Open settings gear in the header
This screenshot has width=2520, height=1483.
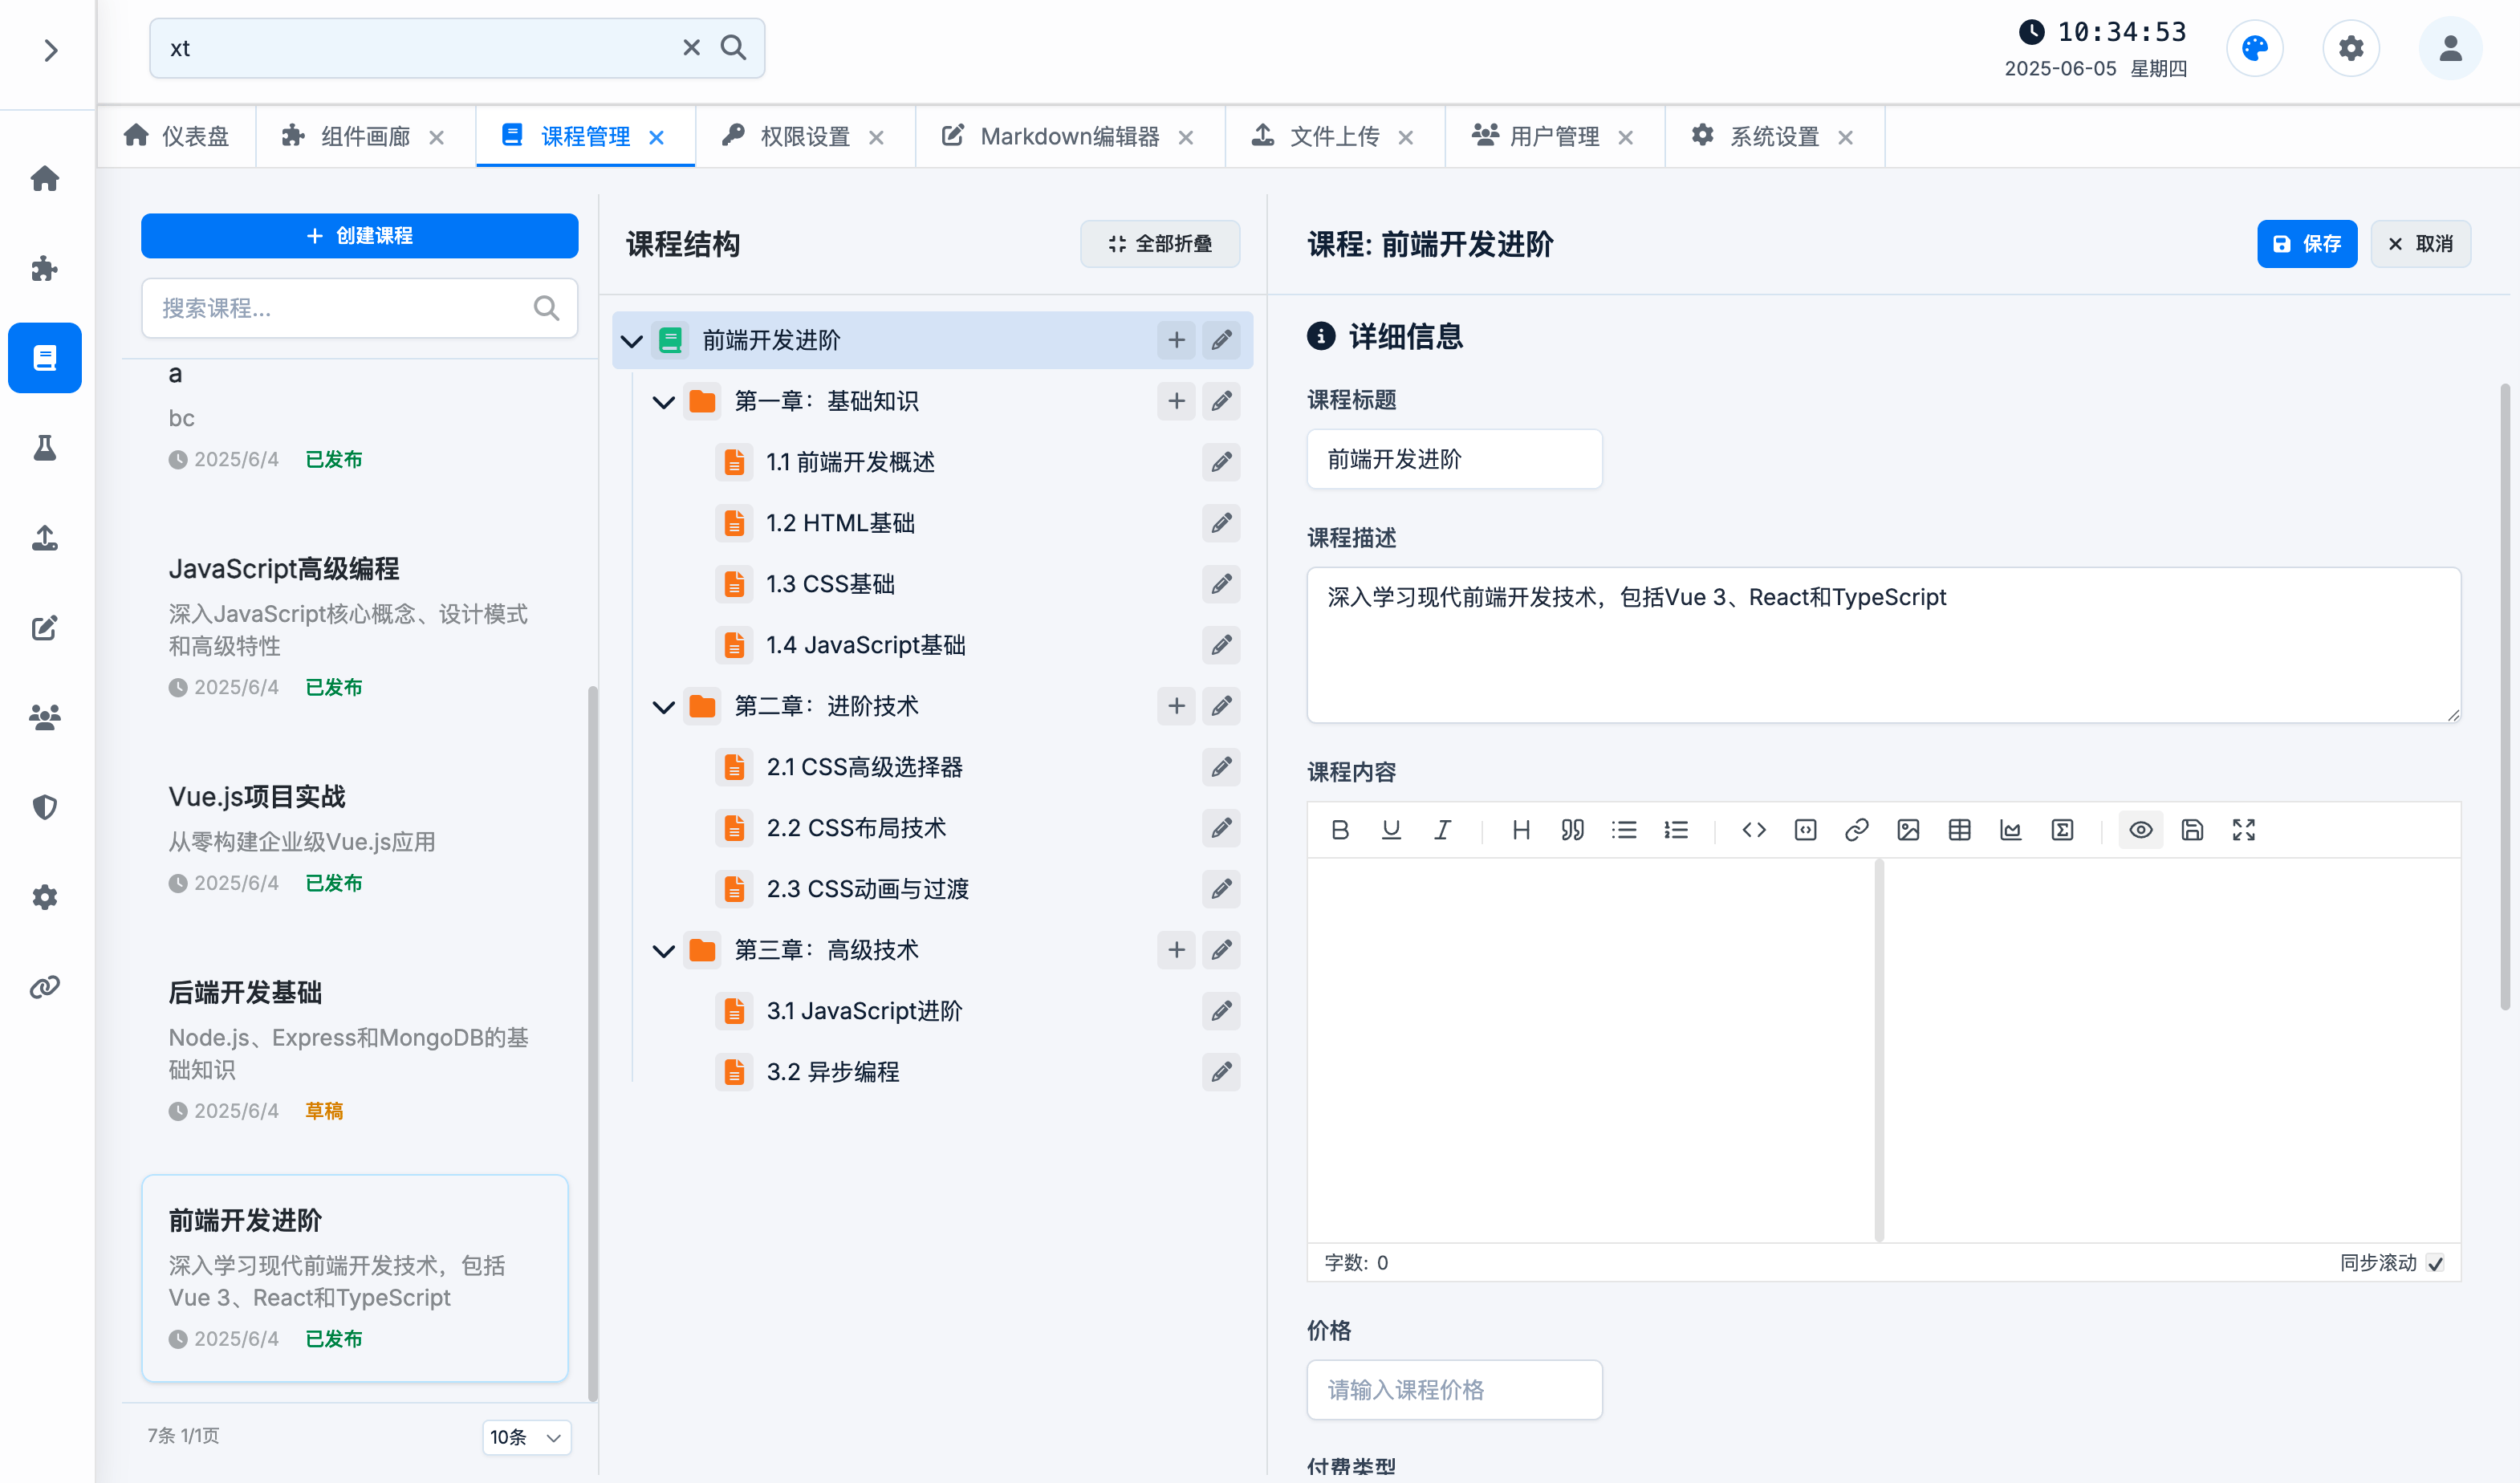click(x=2350, y=48)
